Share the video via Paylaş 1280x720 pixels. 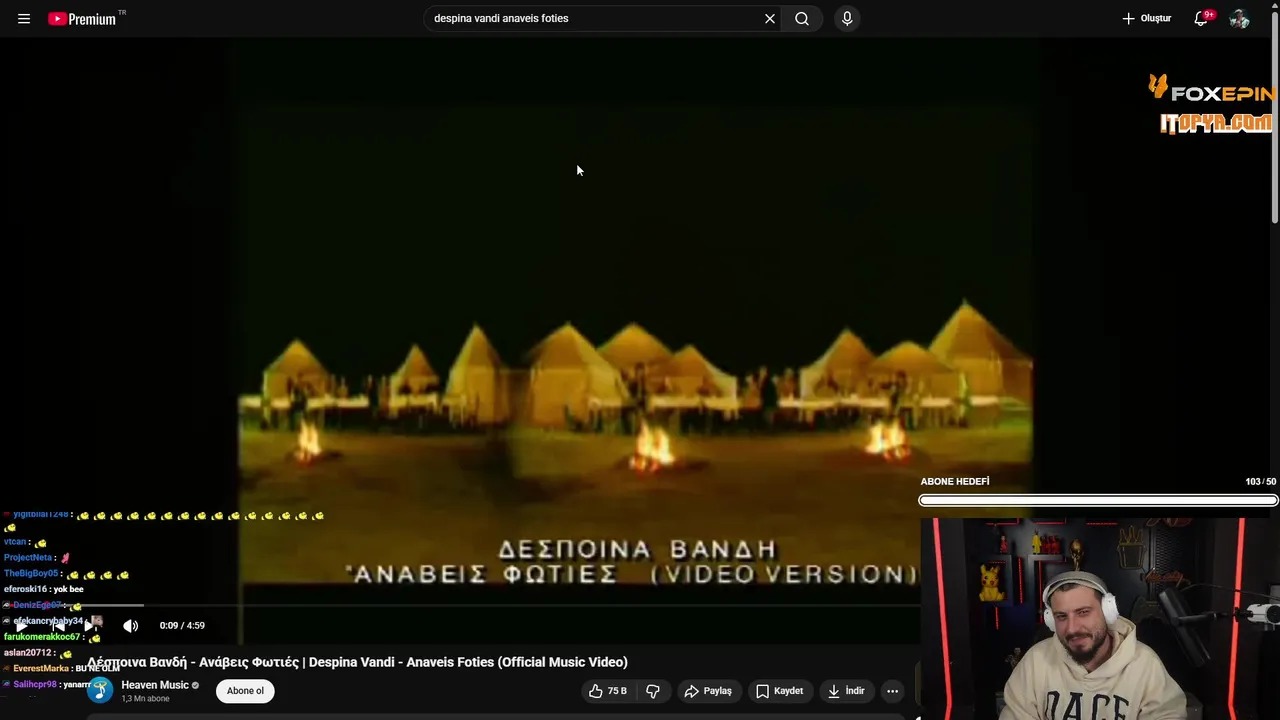click(x=708, y=691)
